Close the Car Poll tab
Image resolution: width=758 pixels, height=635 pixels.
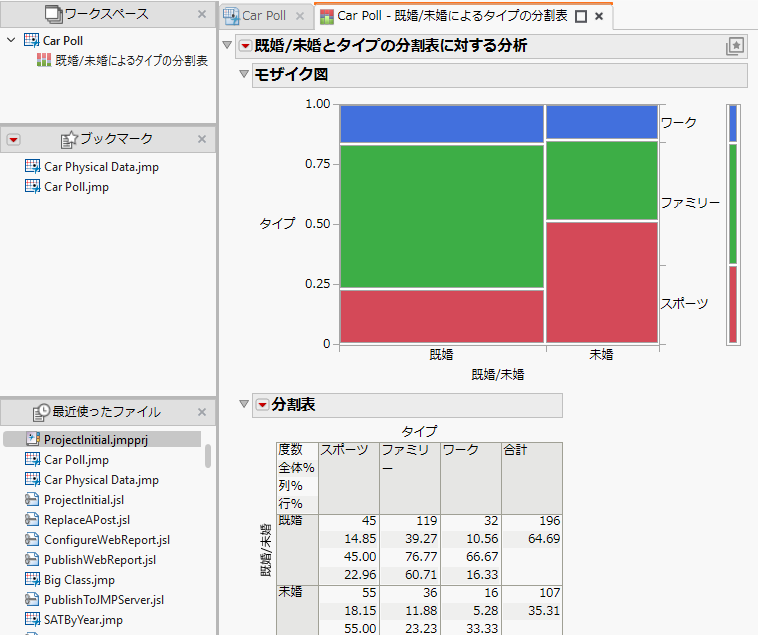pos(300,16)
